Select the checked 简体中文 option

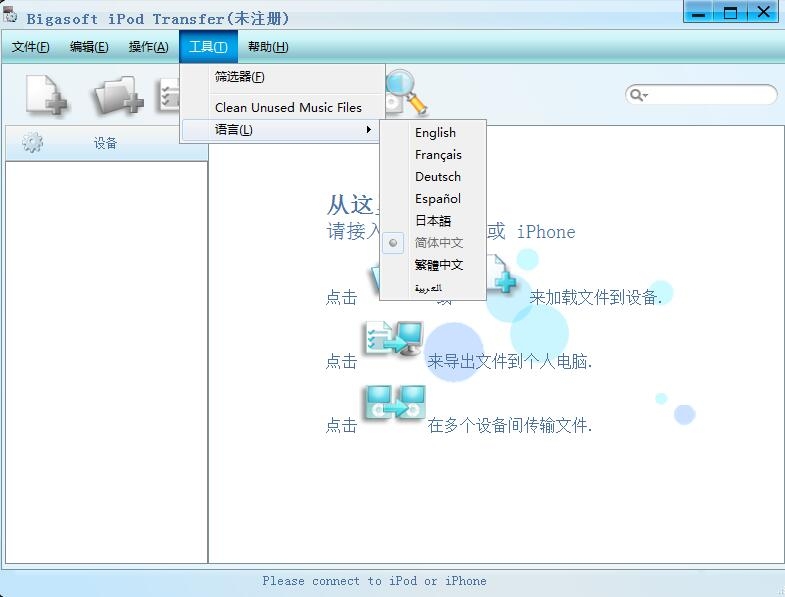point(433,243)
